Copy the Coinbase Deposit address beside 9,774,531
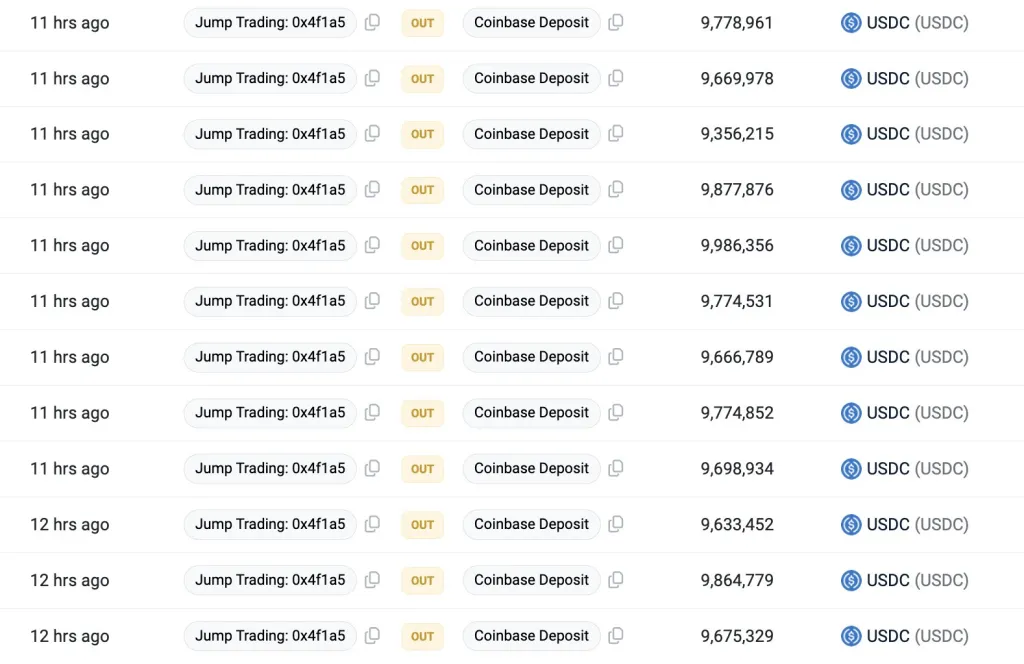 [x=616, y=301]
